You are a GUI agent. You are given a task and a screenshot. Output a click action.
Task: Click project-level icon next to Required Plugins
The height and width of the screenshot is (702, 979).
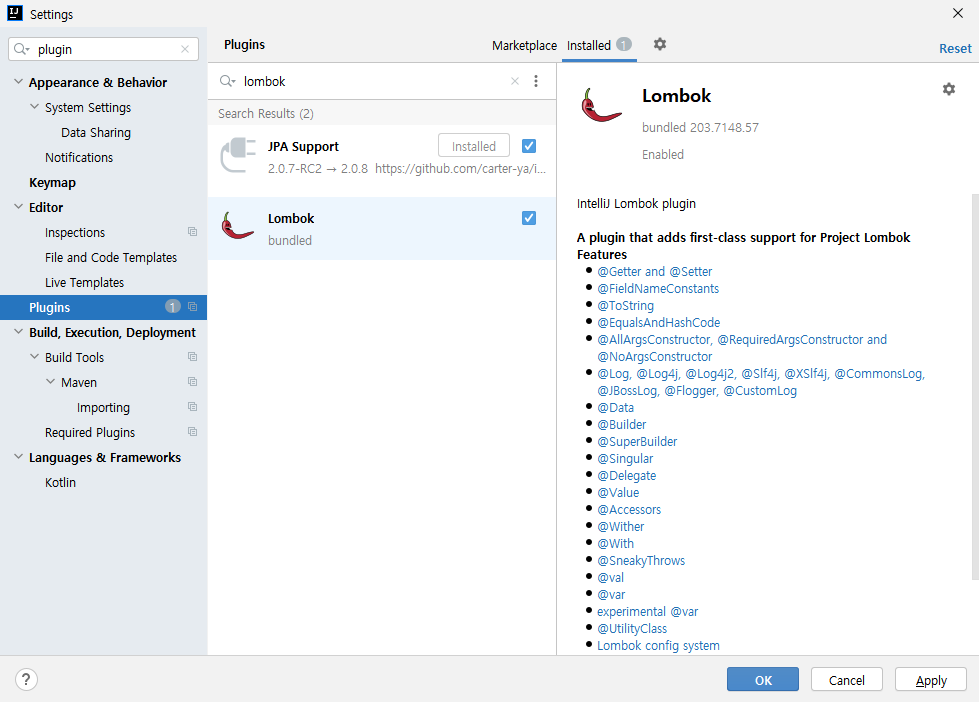point(192,432)
